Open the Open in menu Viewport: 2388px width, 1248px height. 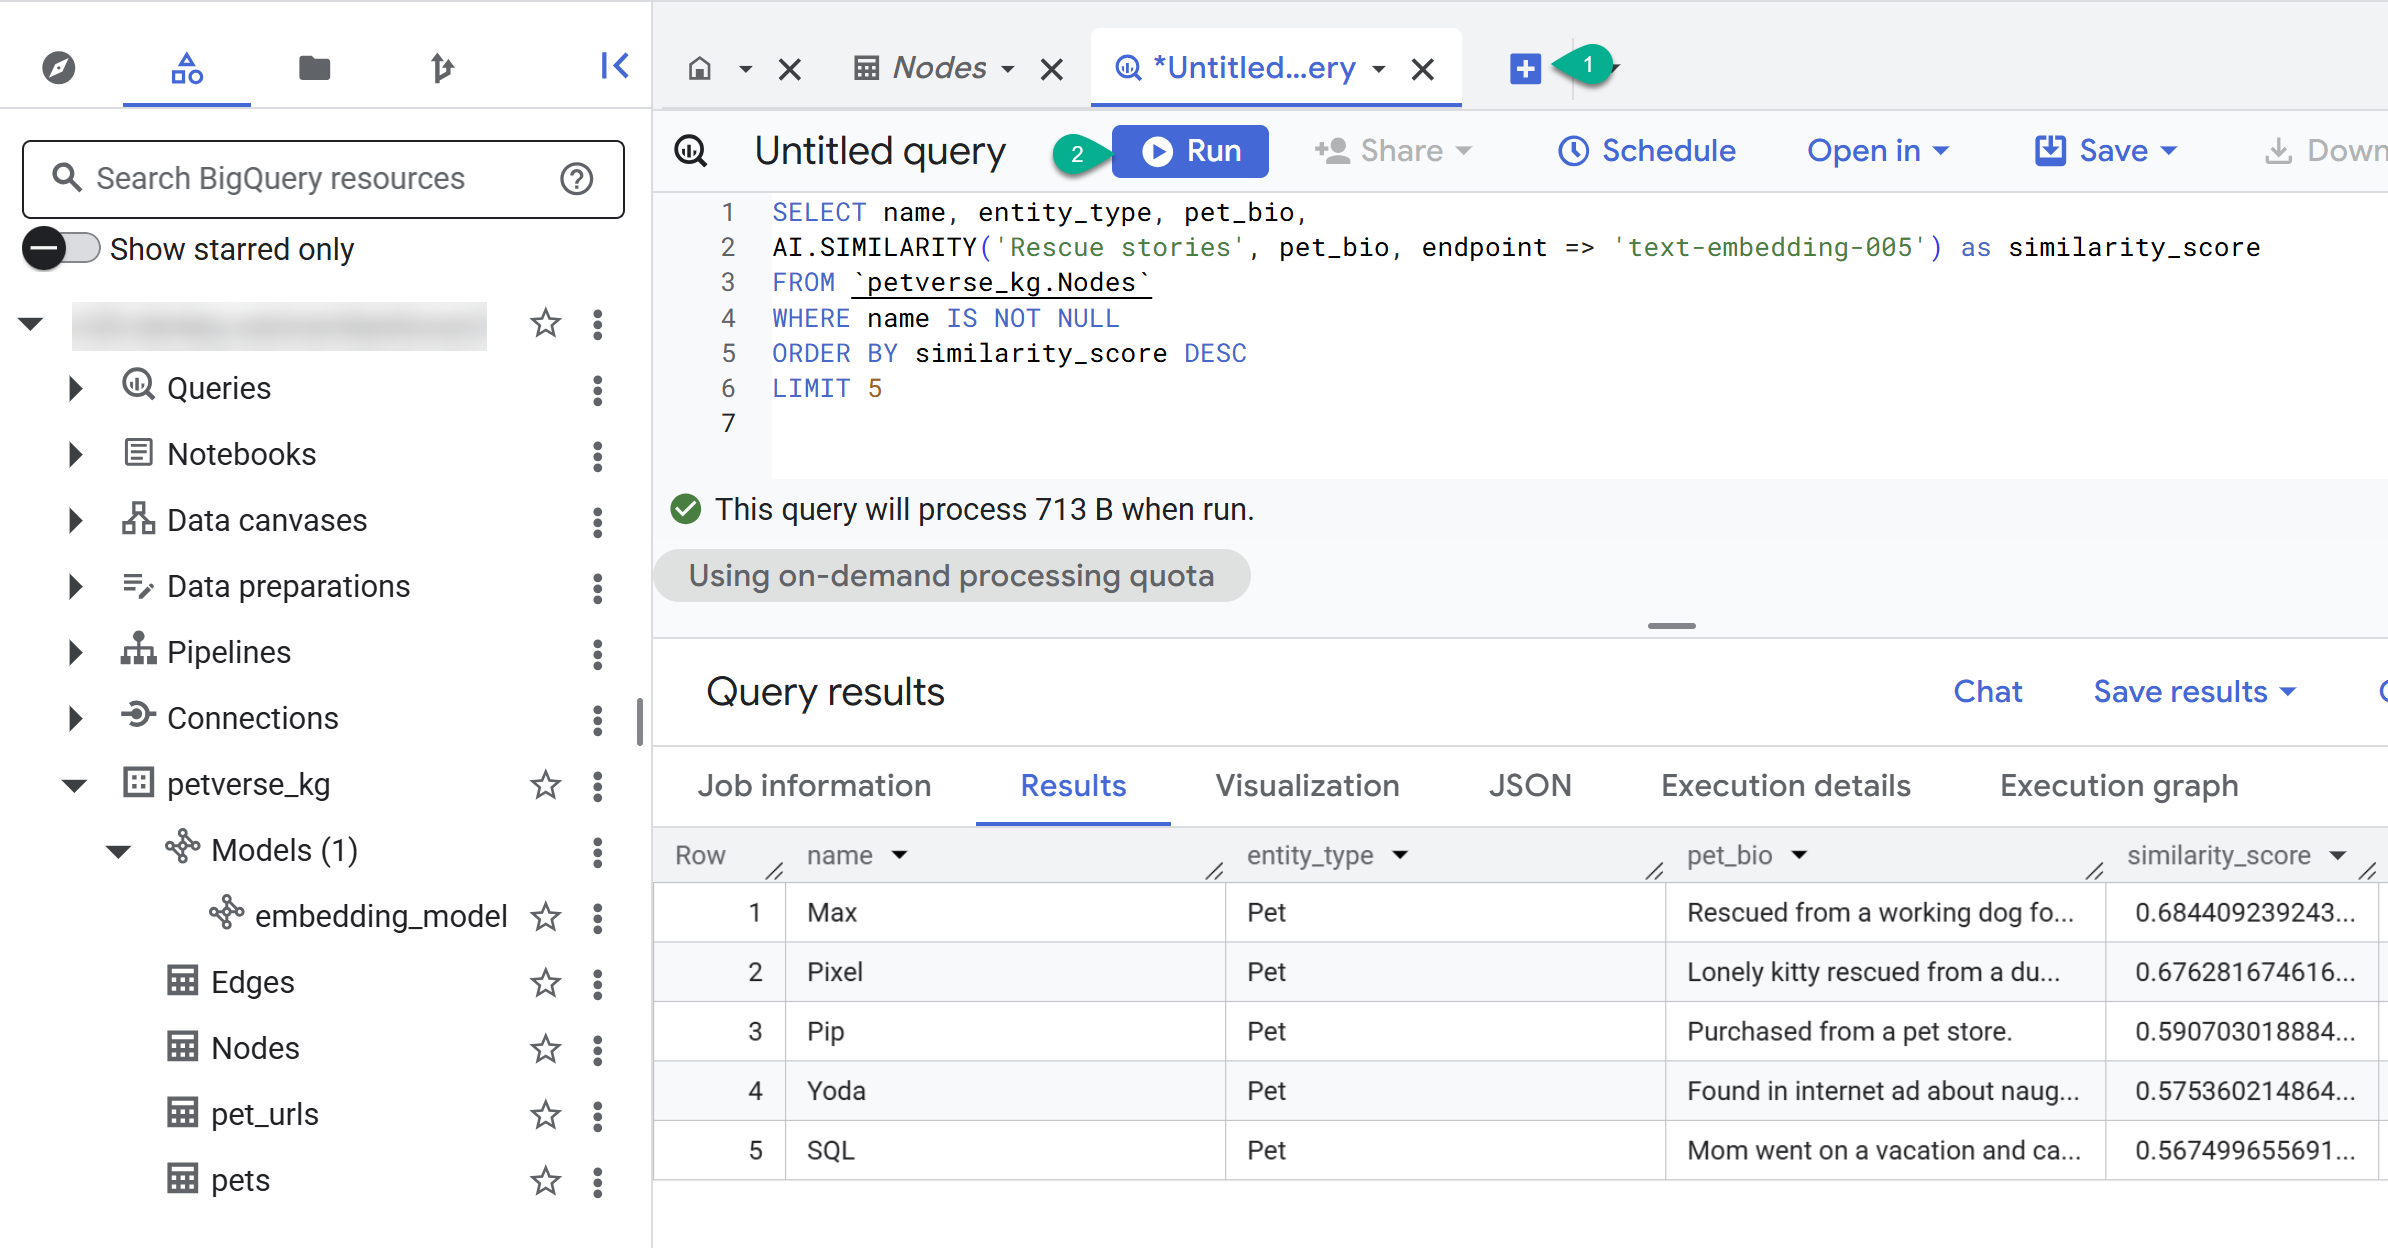(x=1878, y=151)
